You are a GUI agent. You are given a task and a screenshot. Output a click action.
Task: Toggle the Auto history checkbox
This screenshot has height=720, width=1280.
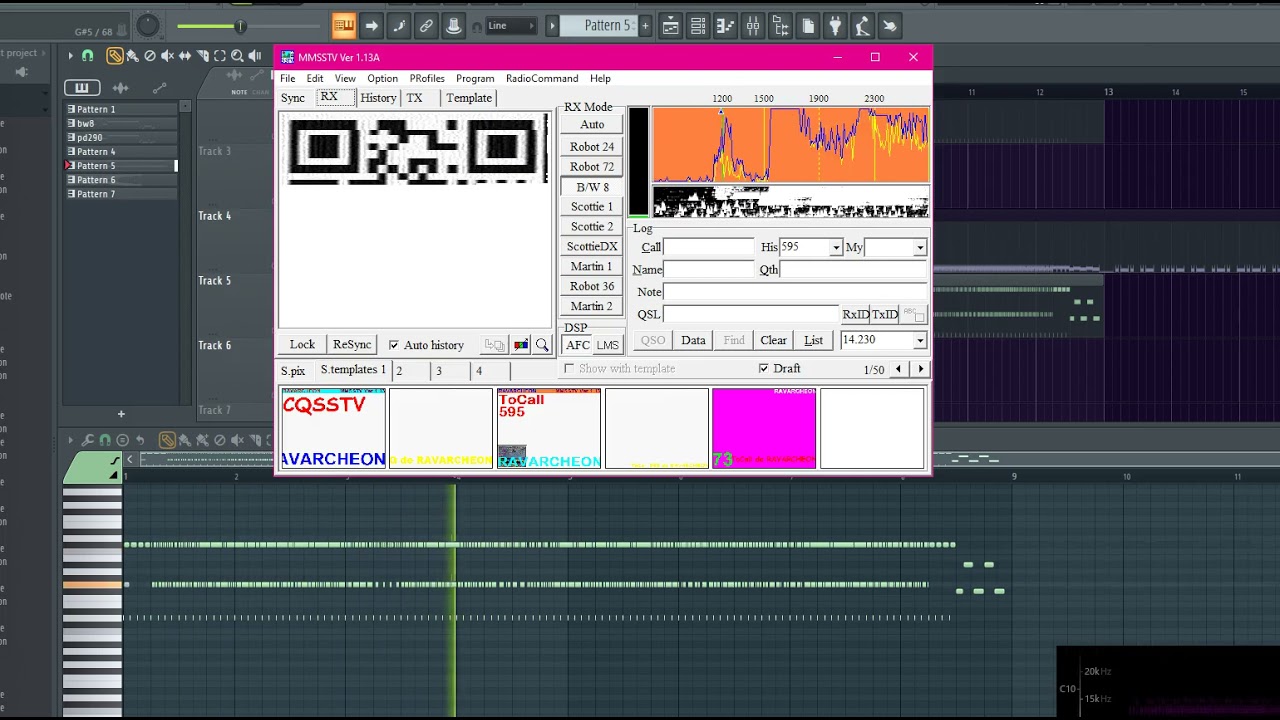click(x=393, y=345)
